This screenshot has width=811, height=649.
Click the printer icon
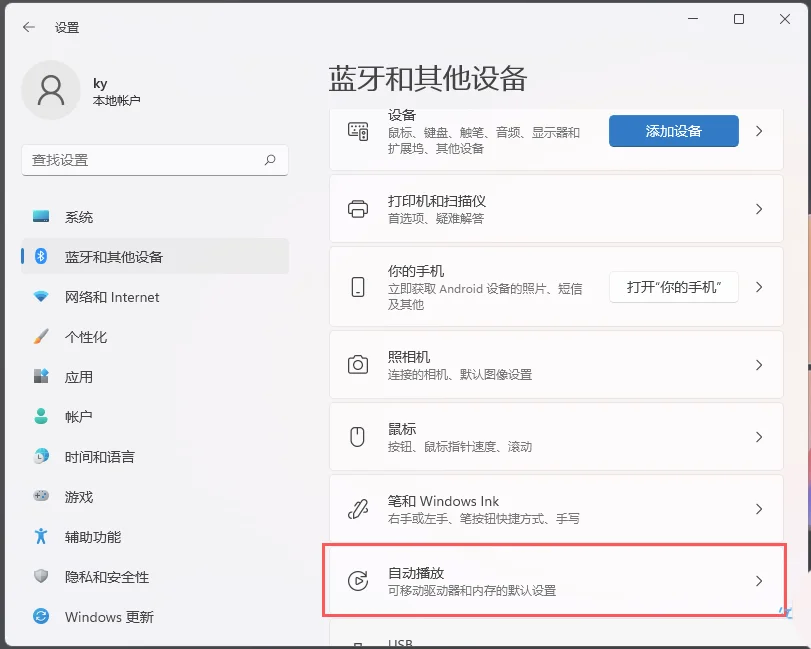click(358, 209)
